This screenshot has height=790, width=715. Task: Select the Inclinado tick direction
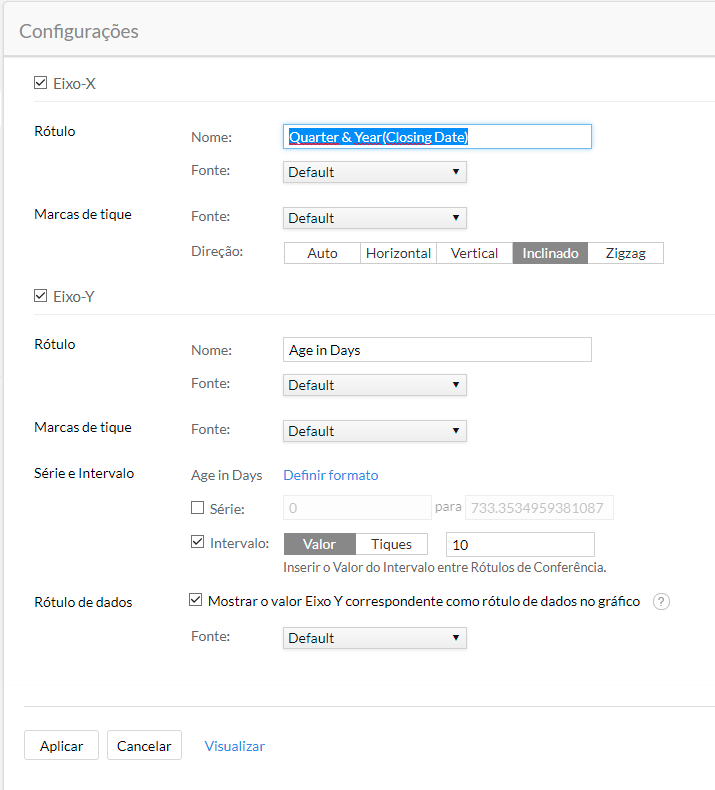coord(550,253)
